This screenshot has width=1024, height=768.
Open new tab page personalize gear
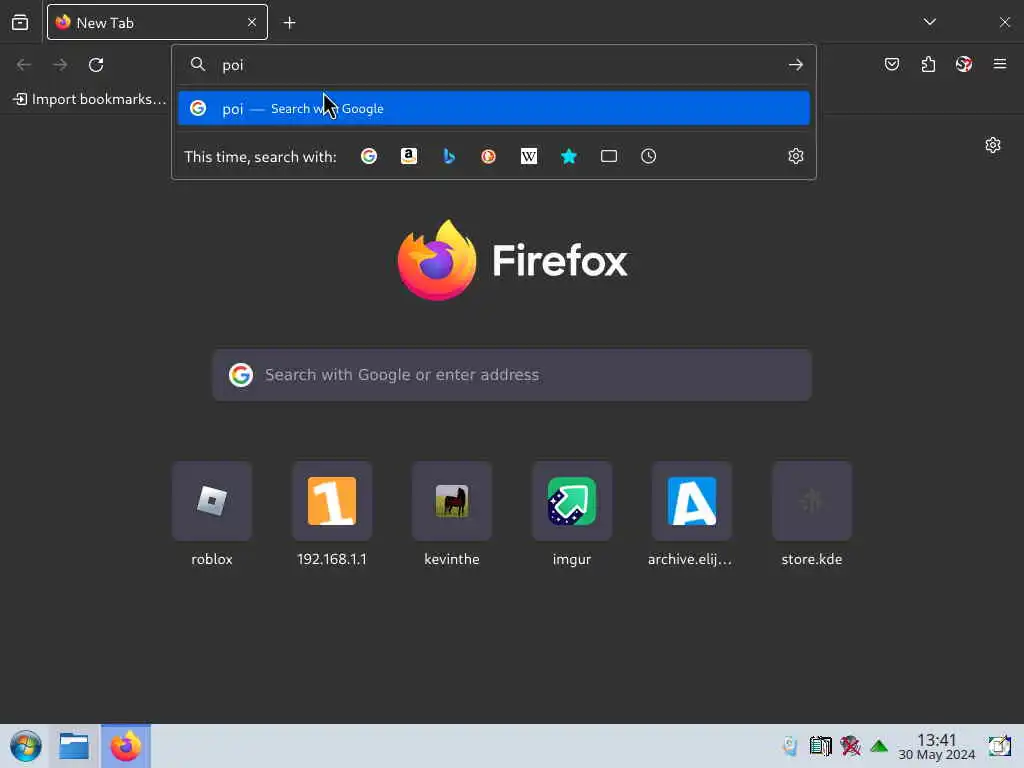(993, 145)
